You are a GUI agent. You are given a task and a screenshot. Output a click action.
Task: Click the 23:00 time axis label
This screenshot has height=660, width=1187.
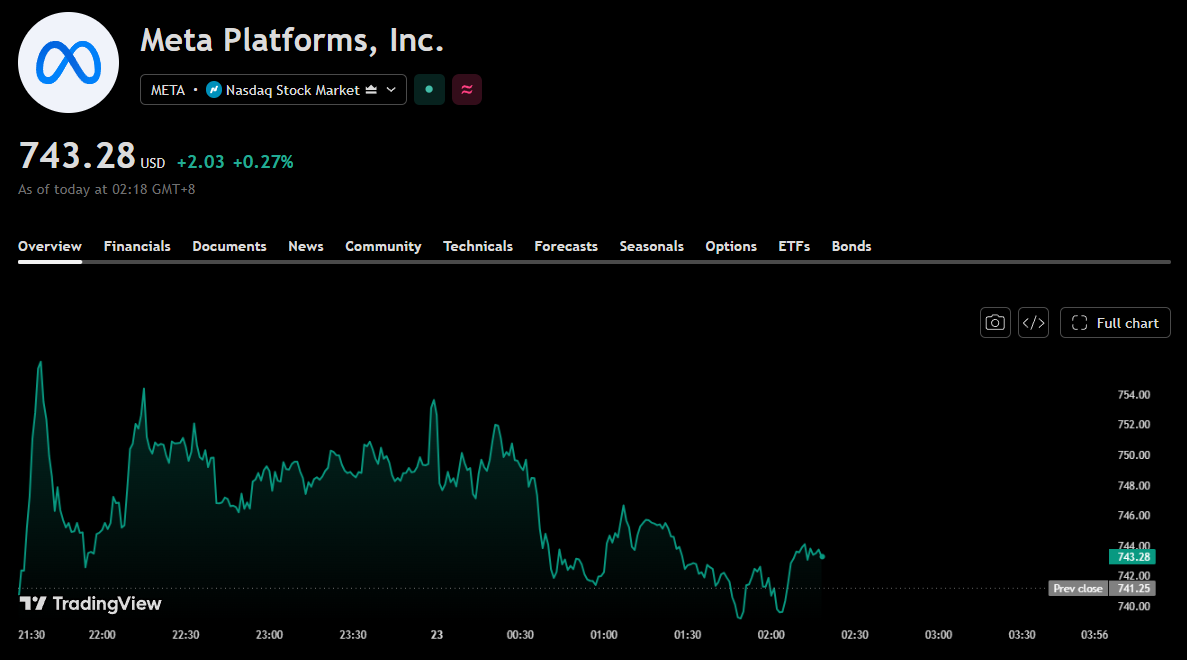pyautogui.click(x=269, y=635)
